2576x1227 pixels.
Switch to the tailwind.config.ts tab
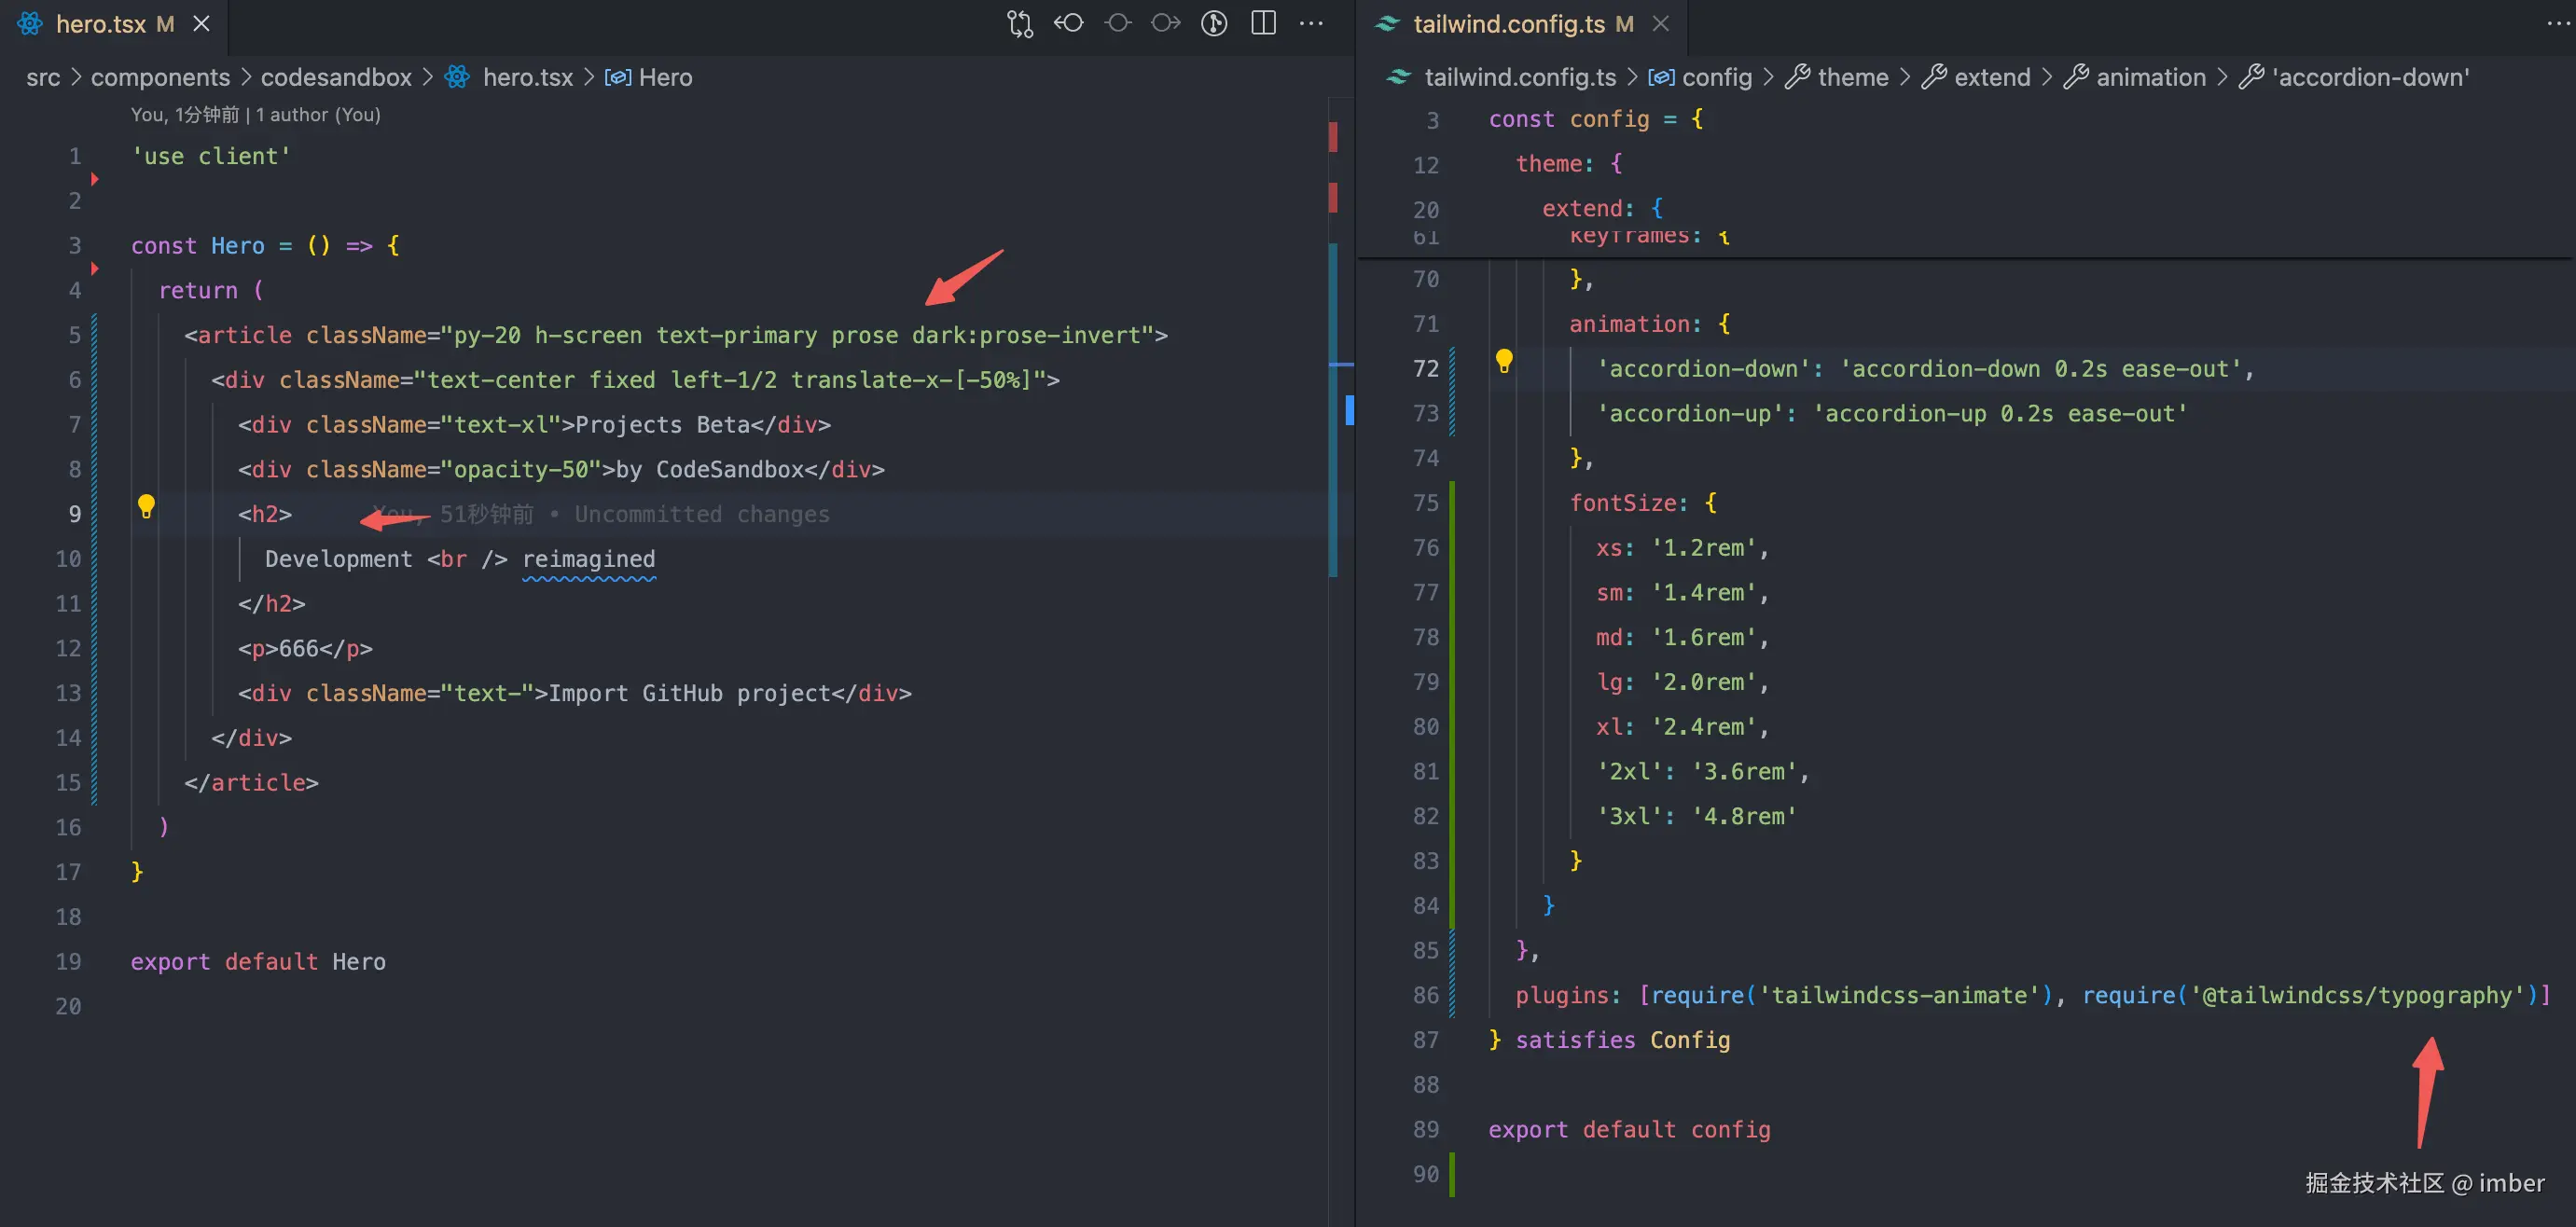point(1508,23)
